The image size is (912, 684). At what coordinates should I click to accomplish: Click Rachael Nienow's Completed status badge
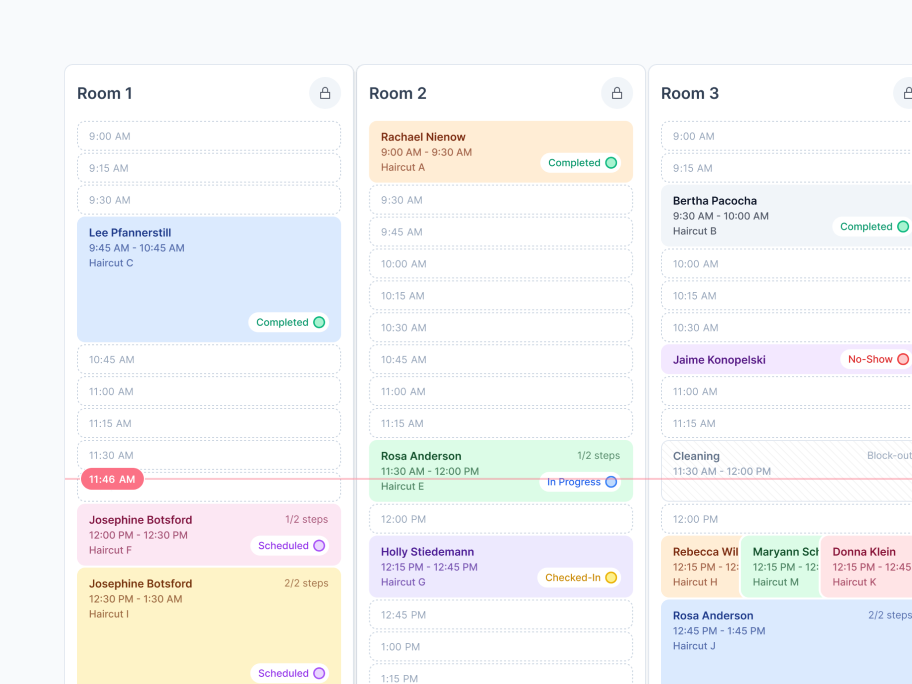pos(582,163)
